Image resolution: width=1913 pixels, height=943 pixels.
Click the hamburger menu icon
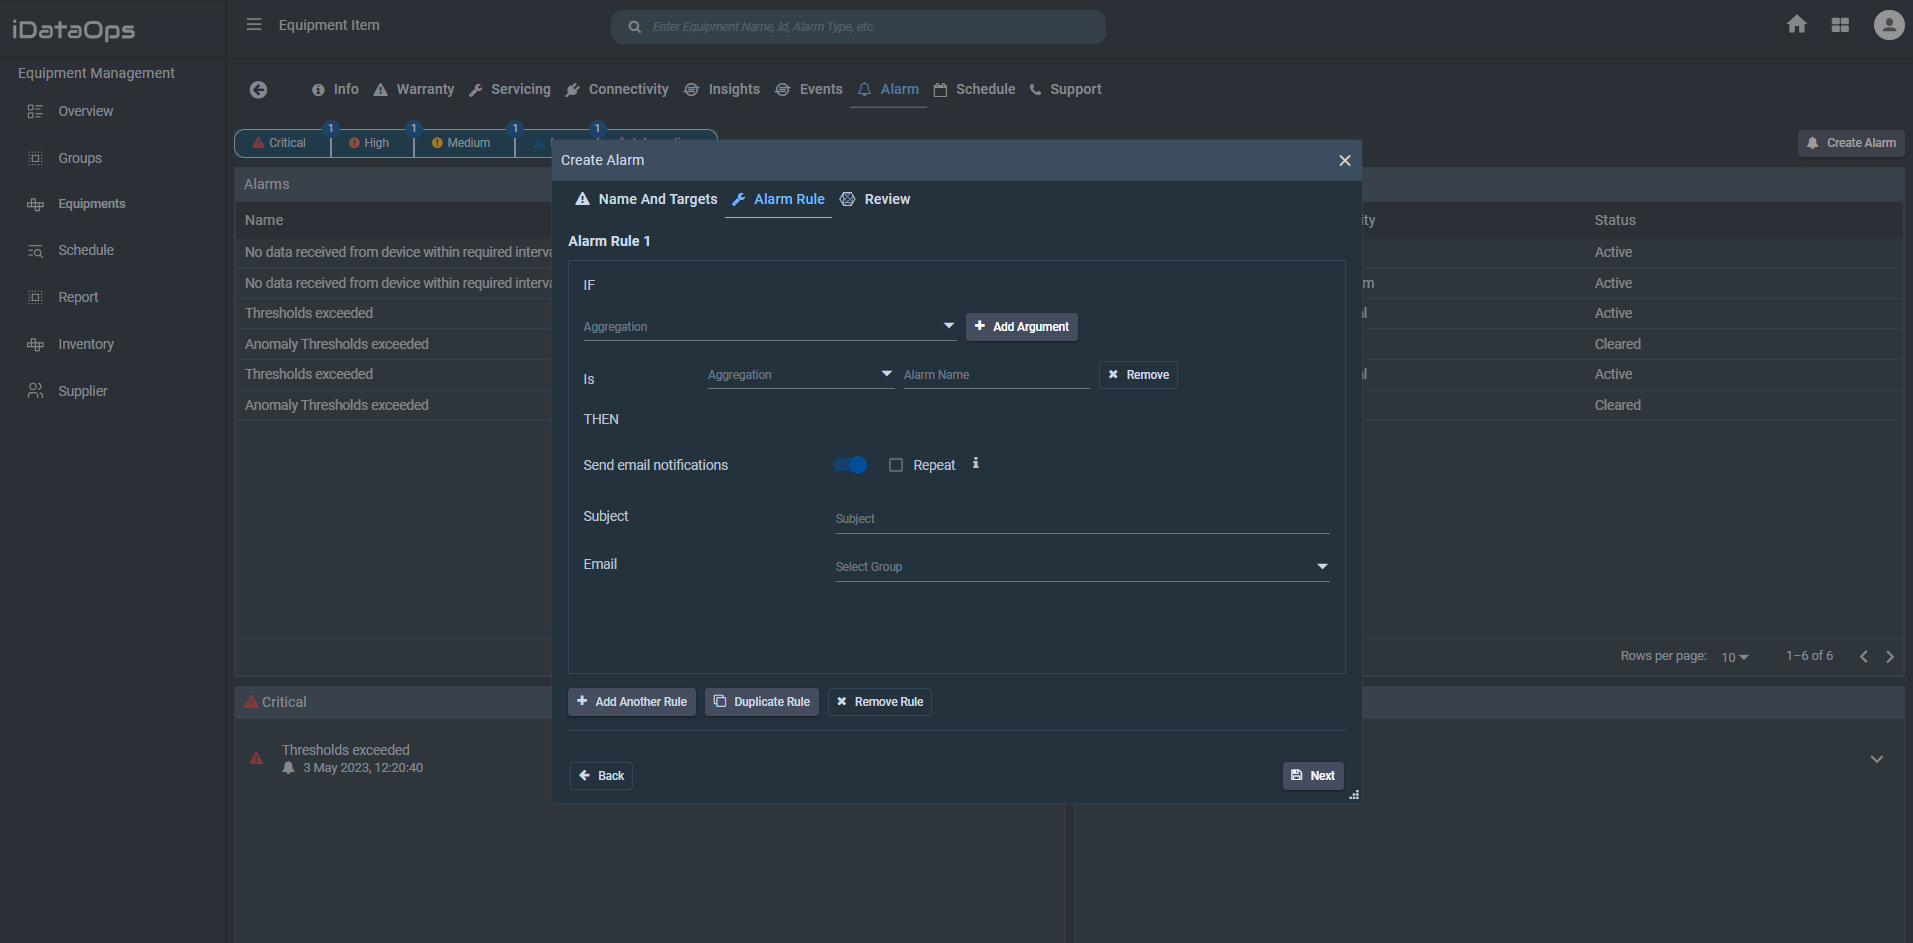tap(254, 25)
